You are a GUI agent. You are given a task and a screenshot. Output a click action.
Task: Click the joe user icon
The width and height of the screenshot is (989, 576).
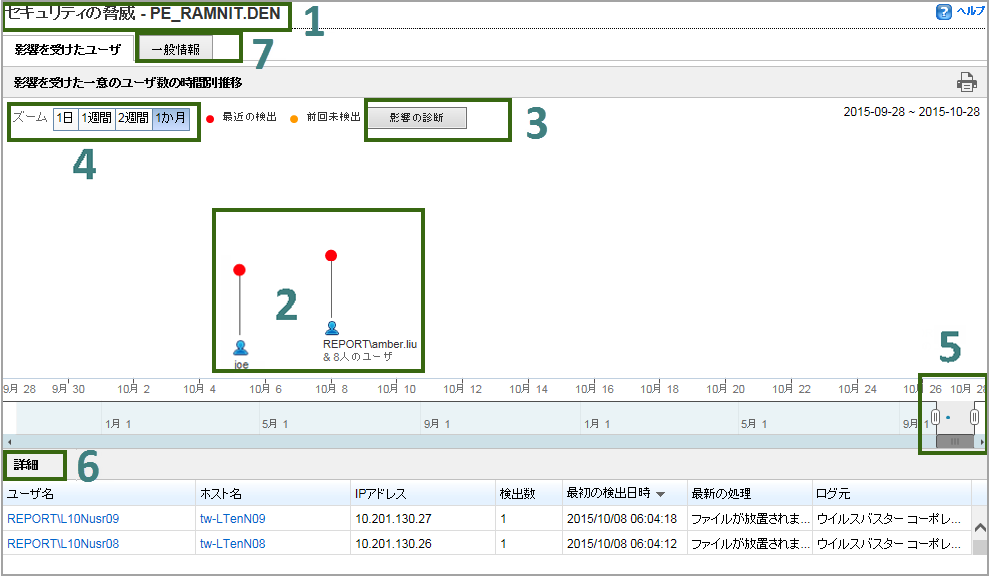[240, 348]
